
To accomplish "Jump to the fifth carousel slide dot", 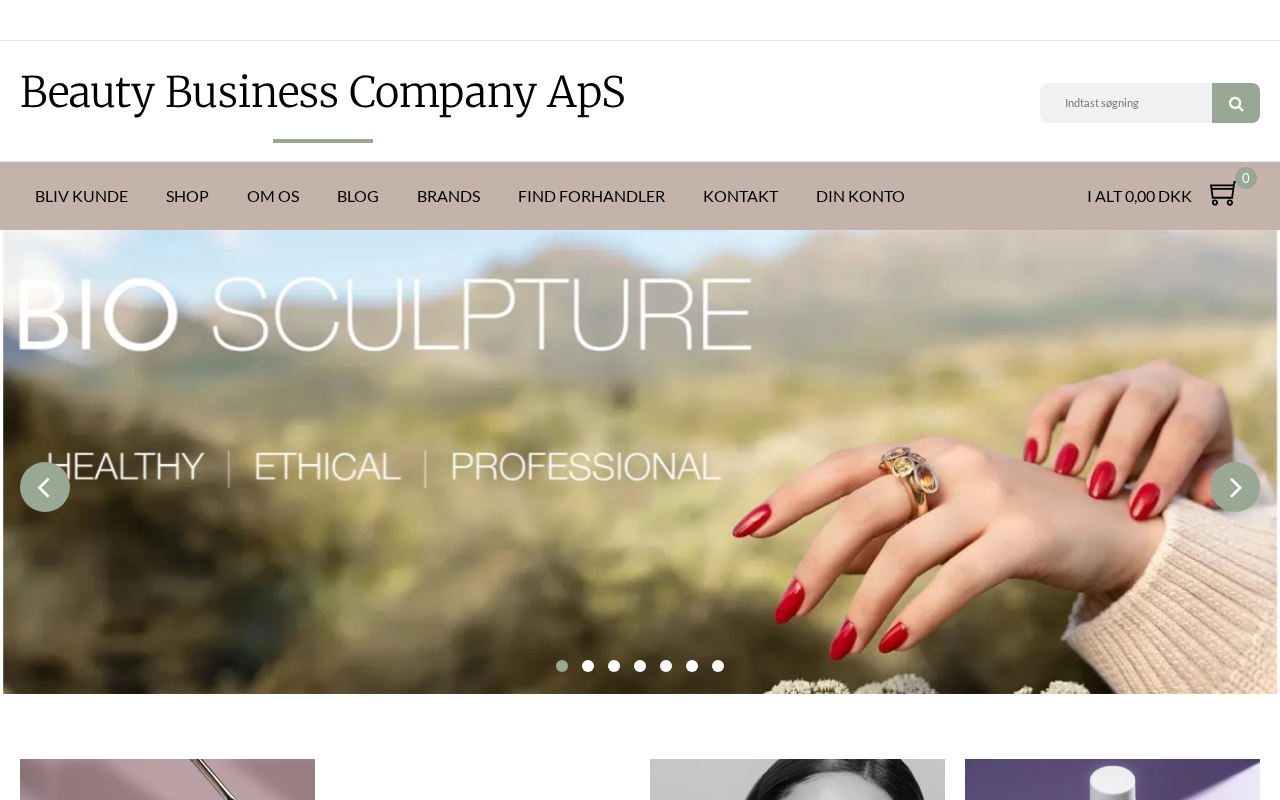I will point(666,666).
